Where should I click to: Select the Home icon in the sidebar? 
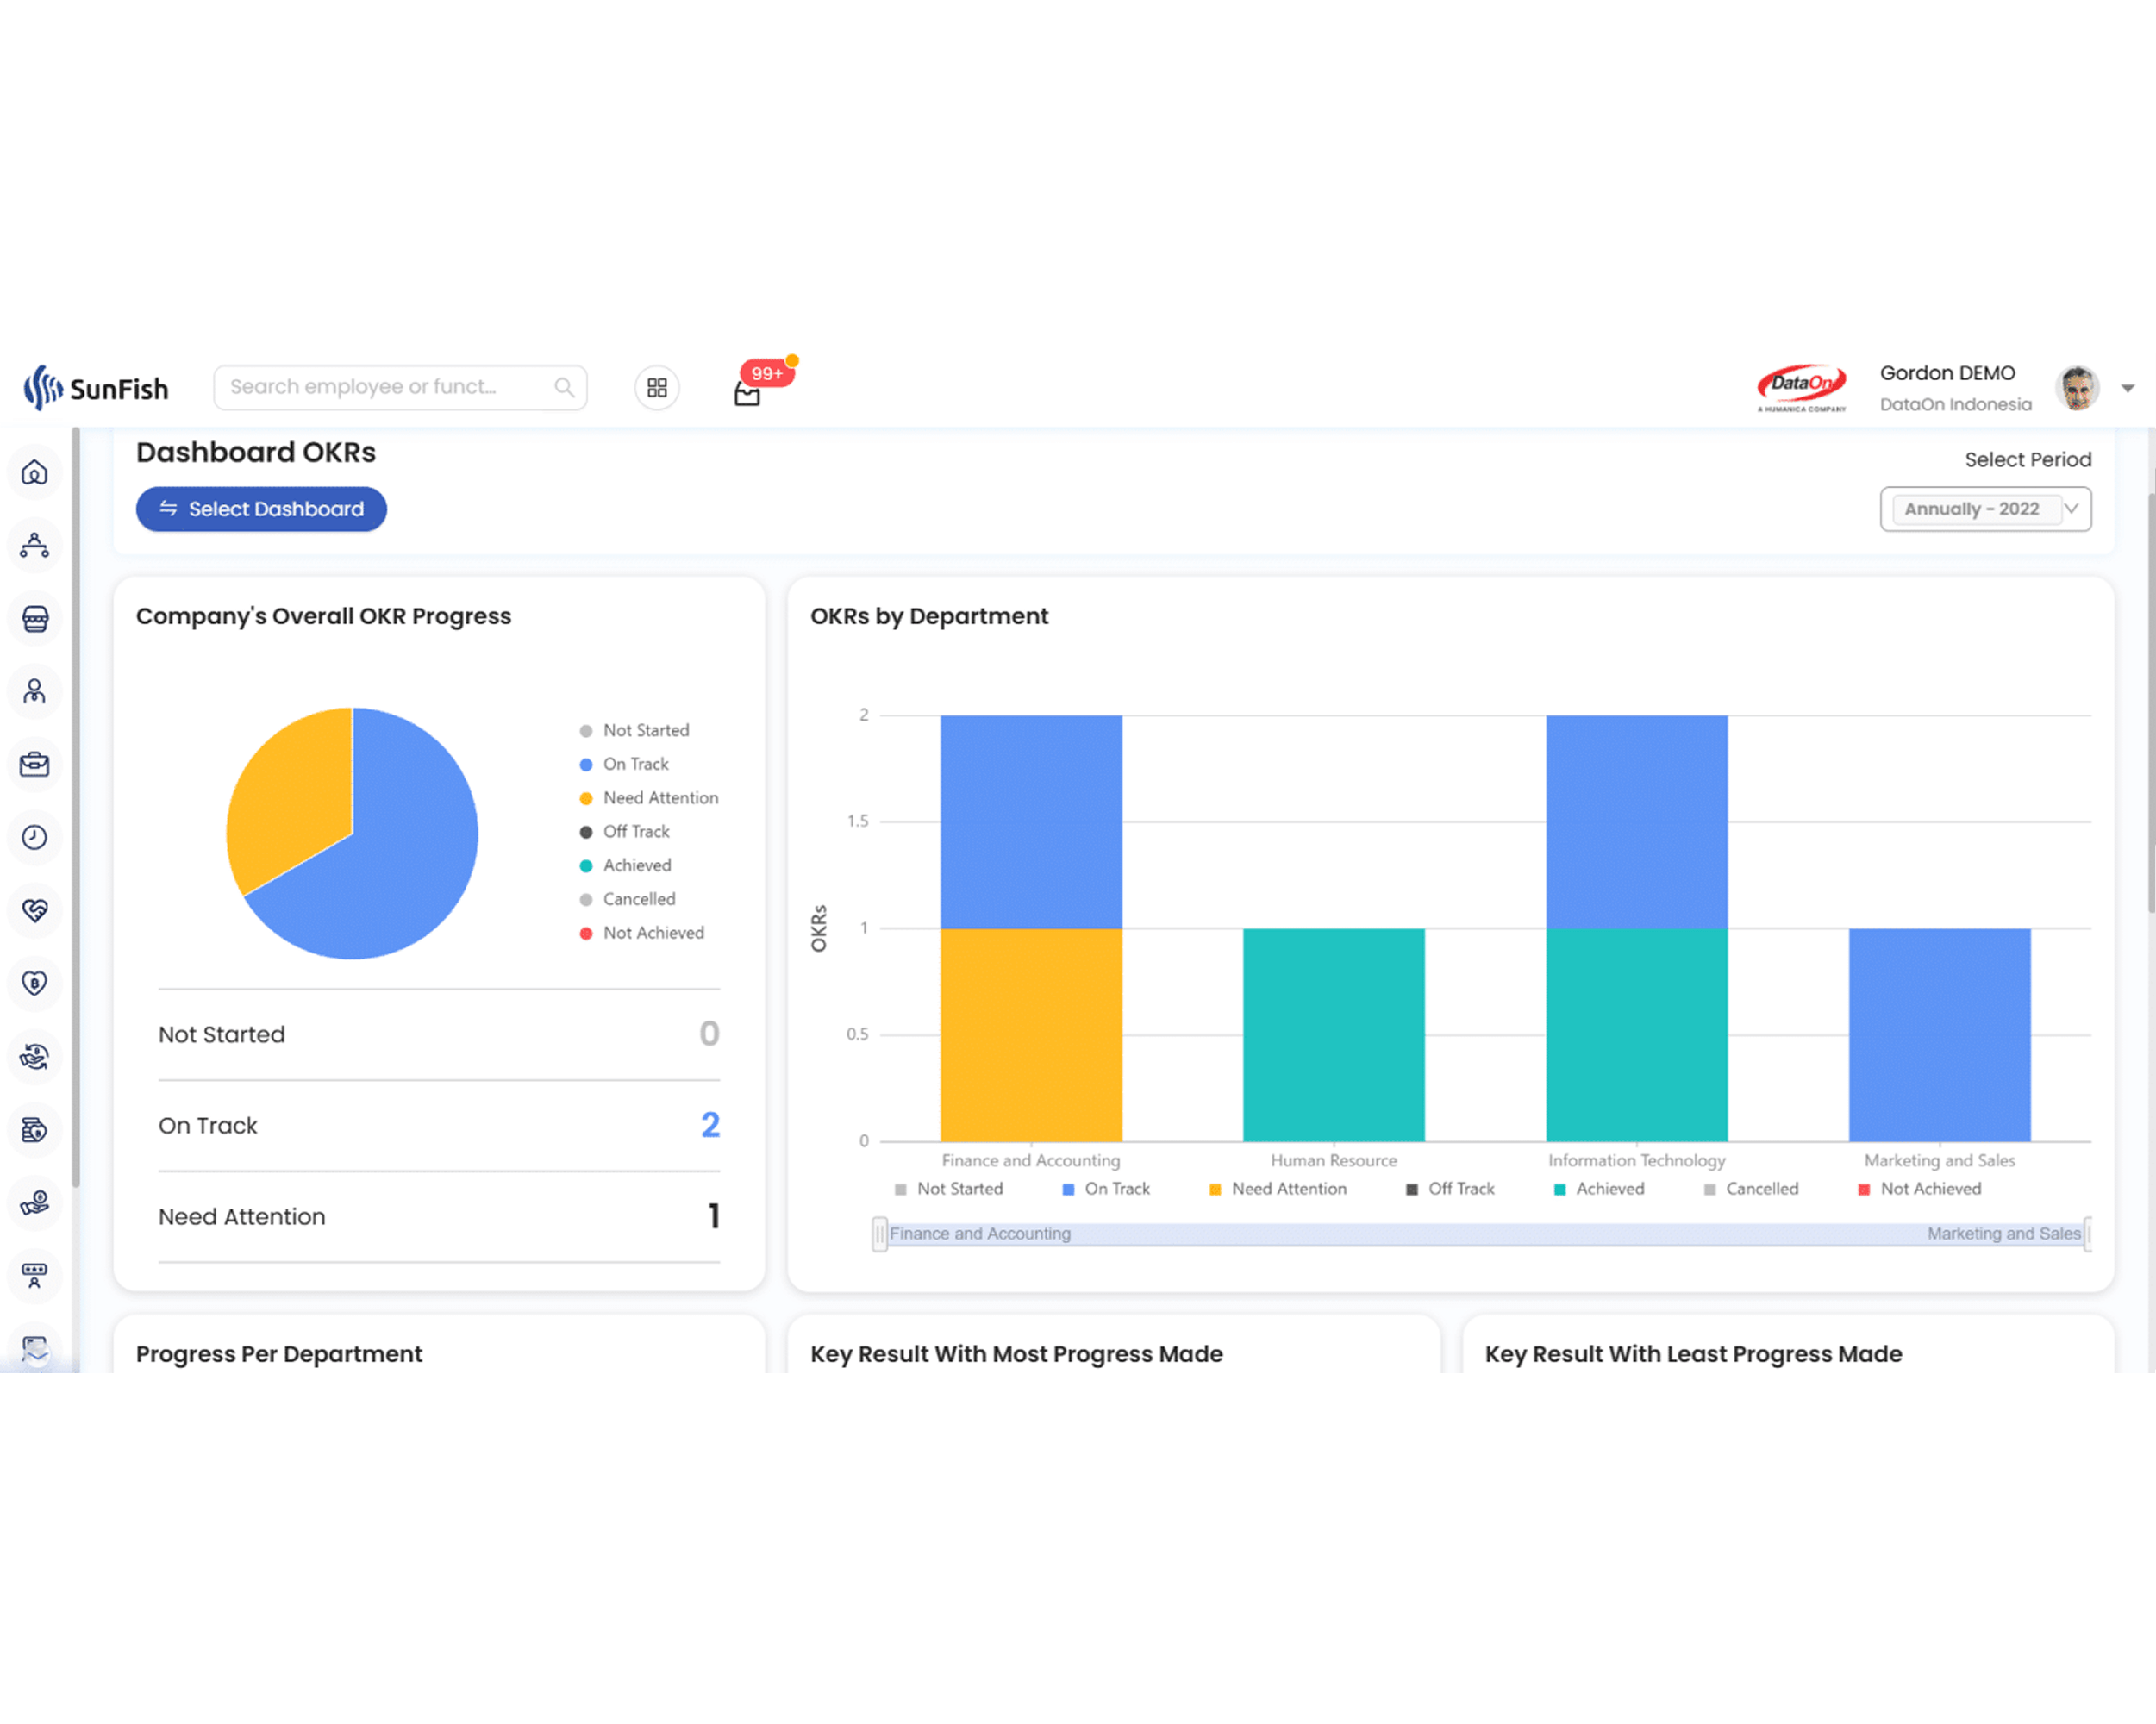pos(35,473)
